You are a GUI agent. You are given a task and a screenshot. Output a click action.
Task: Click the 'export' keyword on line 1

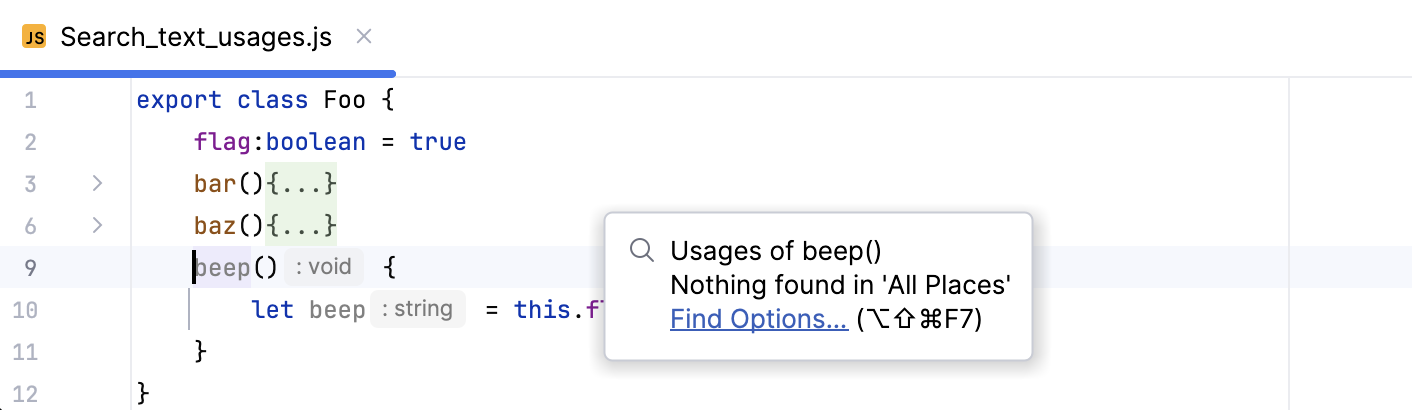click(x=179, y=100)
